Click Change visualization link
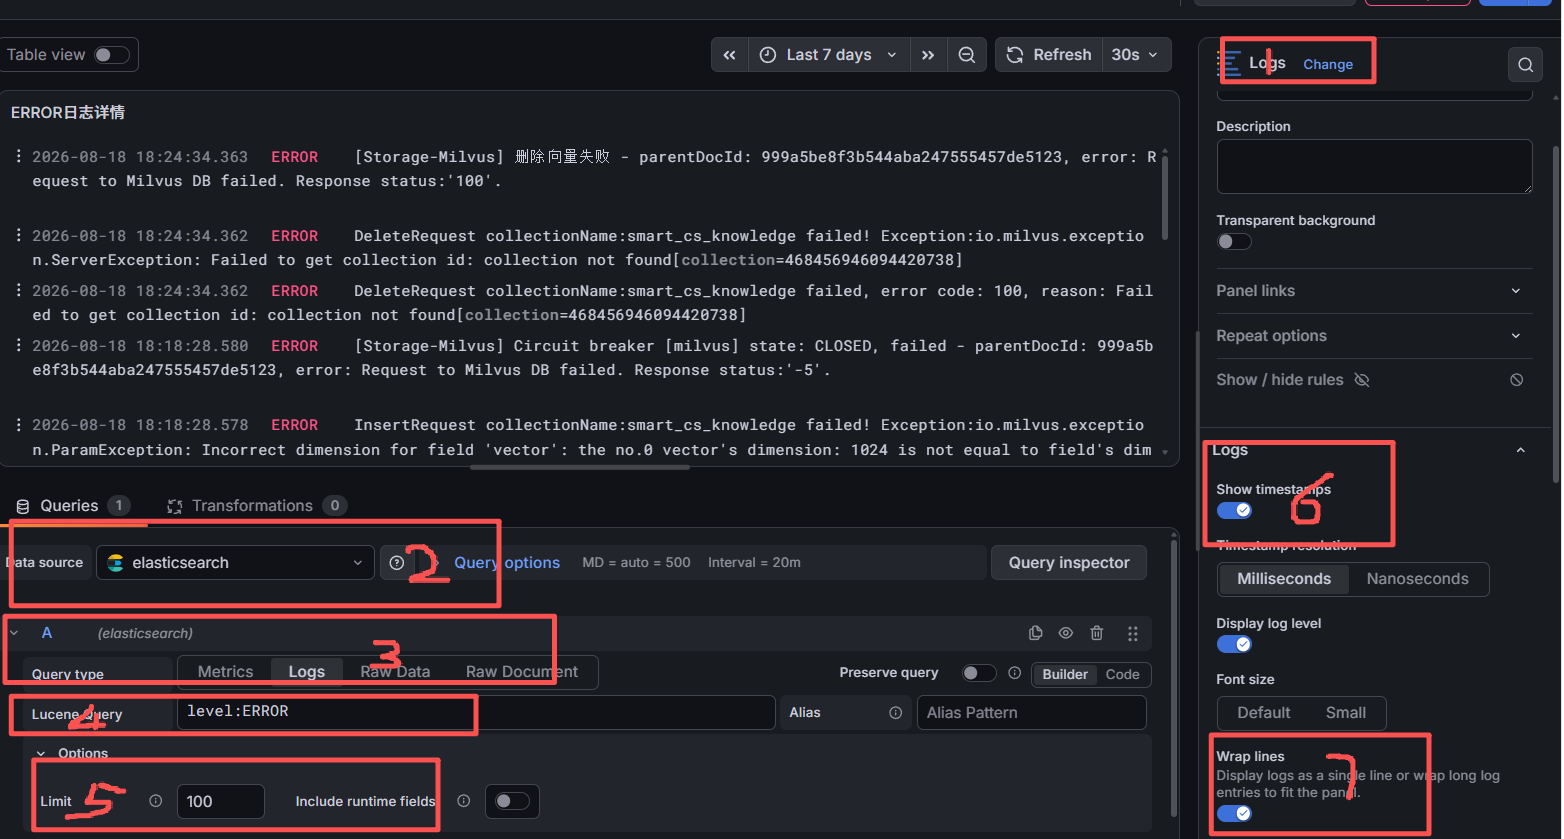1564x839 pixels. coord(1328,64)
